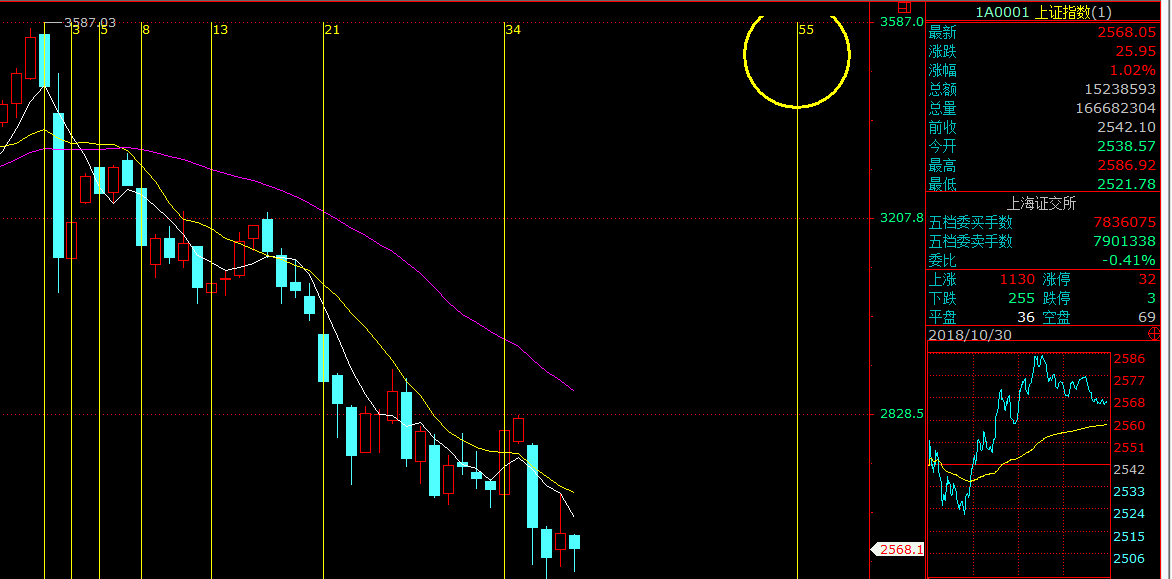Click the 1A0001 上证指数(1) title
This screenshot has height=579, width=1172.
[1043, 12]
